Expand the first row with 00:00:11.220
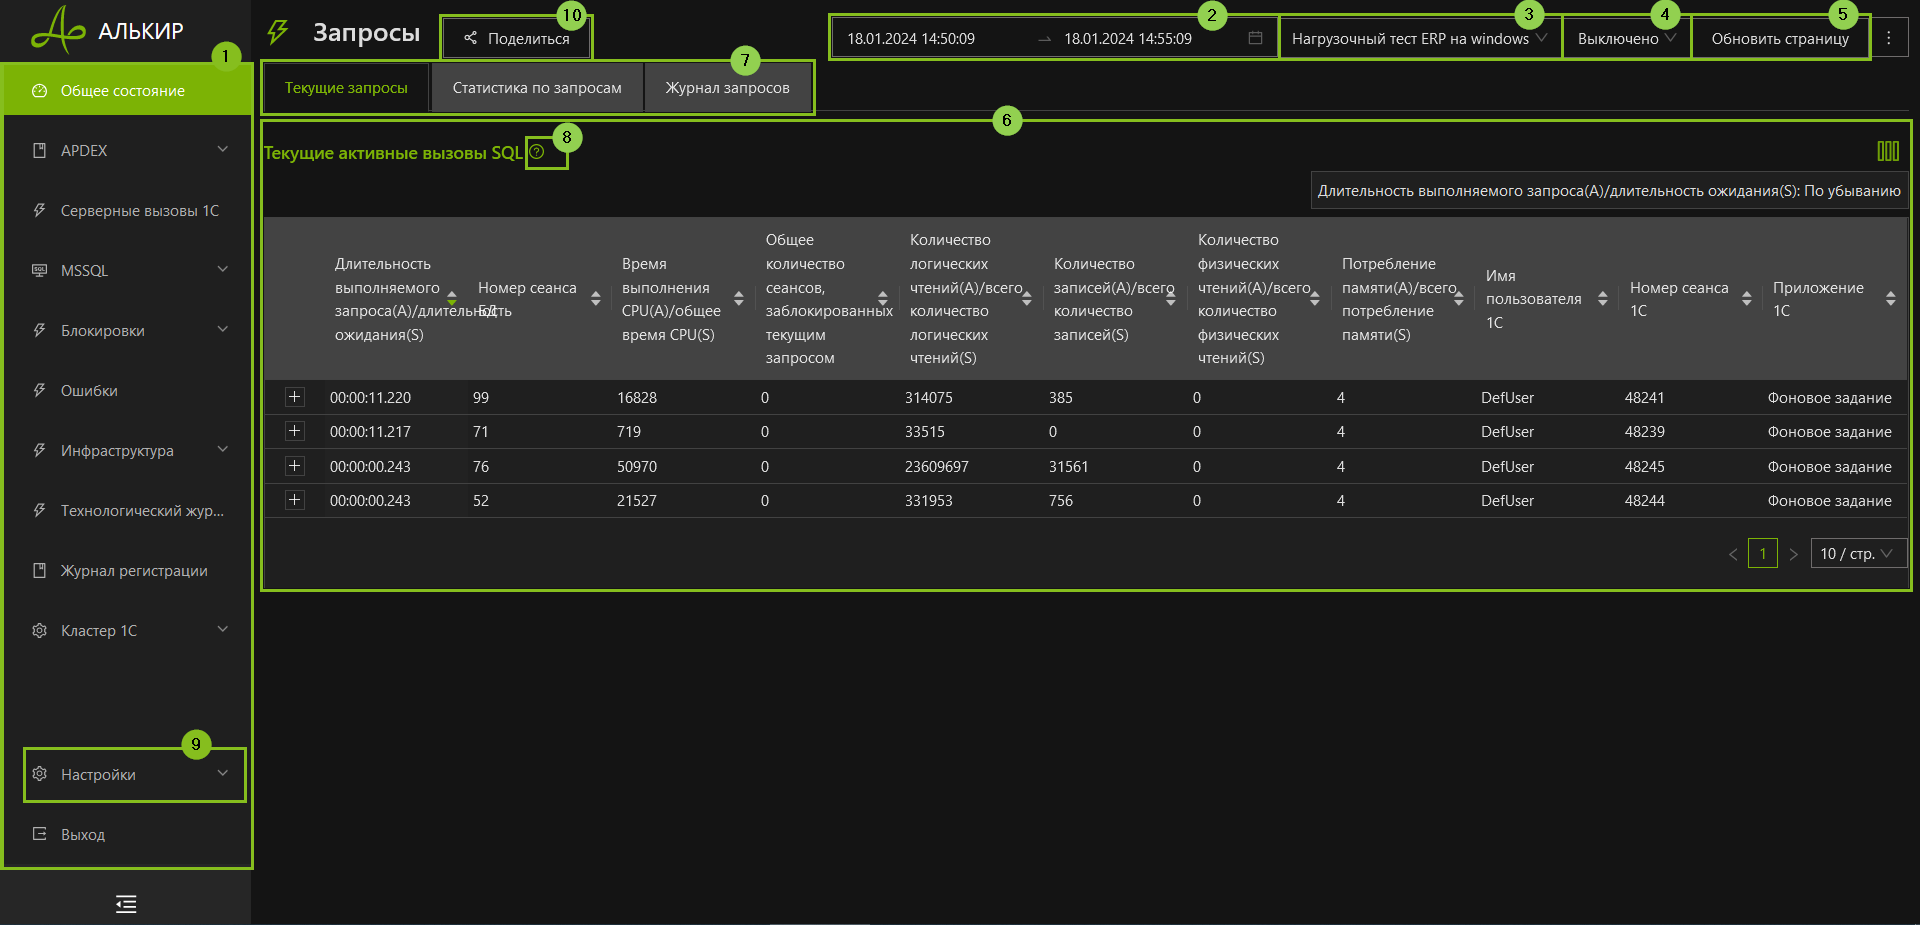The height and width of the screenshot is (925, 1920). click(295, 397)
